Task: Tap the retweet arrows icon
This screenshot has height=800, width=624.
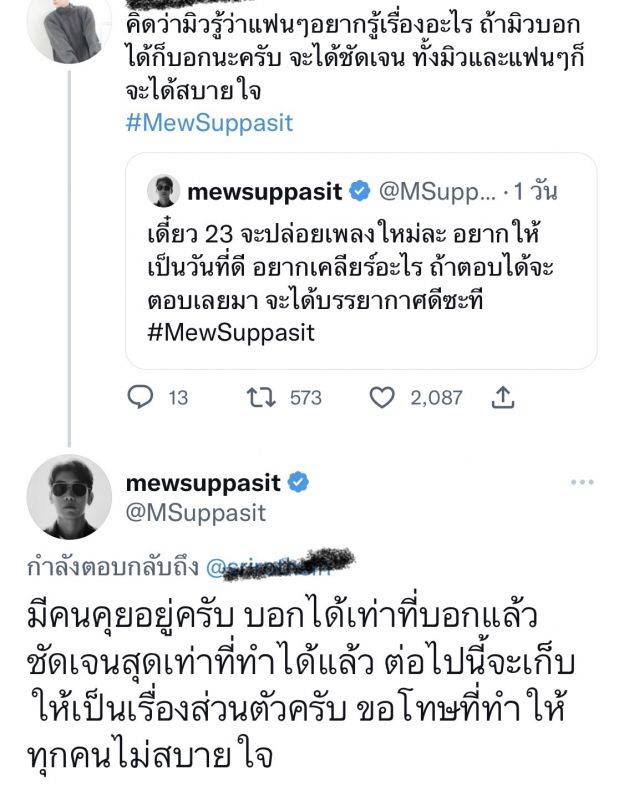Action: [258, 398]
